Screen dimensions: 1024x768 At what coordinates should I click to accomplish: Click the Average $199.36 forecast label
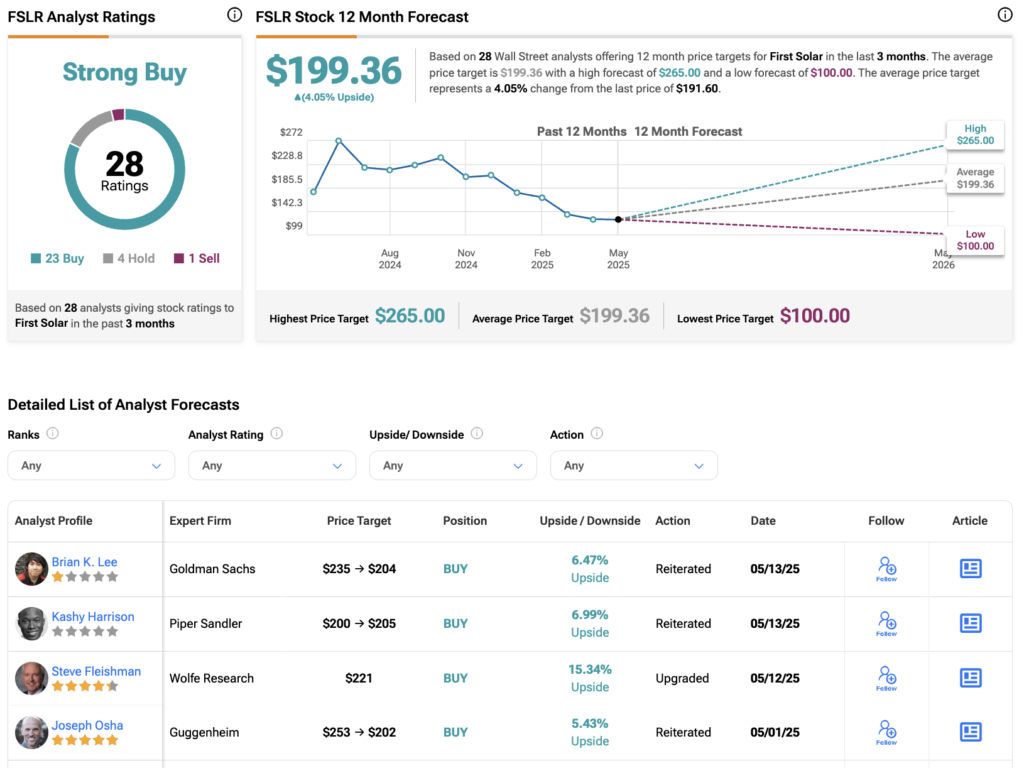click(976, 178)
